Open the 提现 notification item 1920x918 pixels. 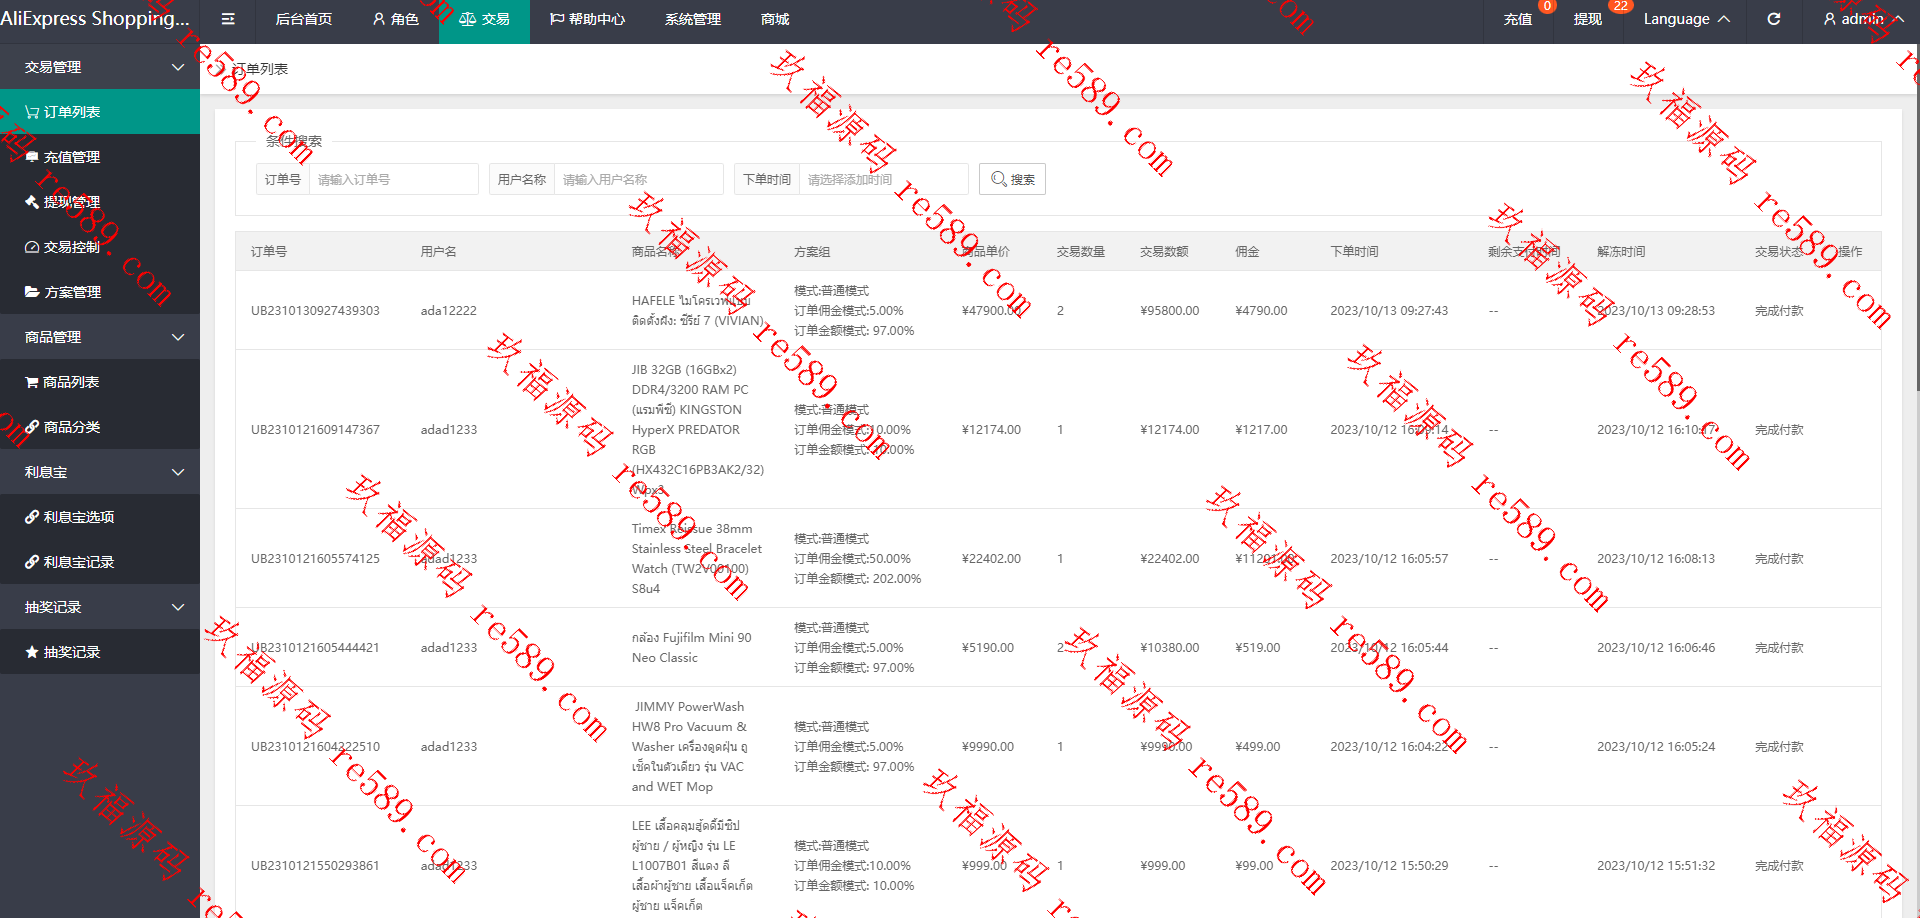click(1588, 19)
